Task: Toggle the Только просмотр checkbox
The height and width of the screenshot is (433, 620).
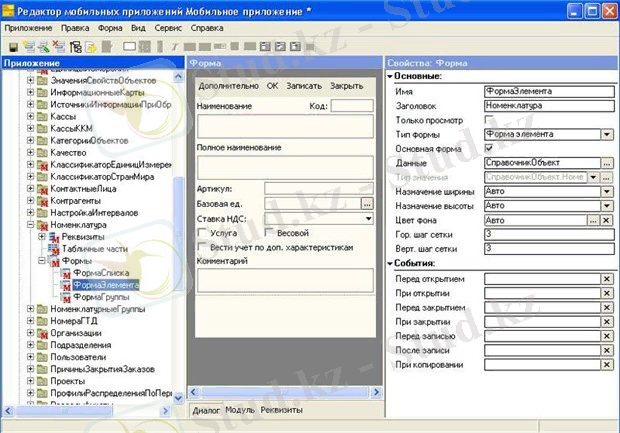Action: 487,119
